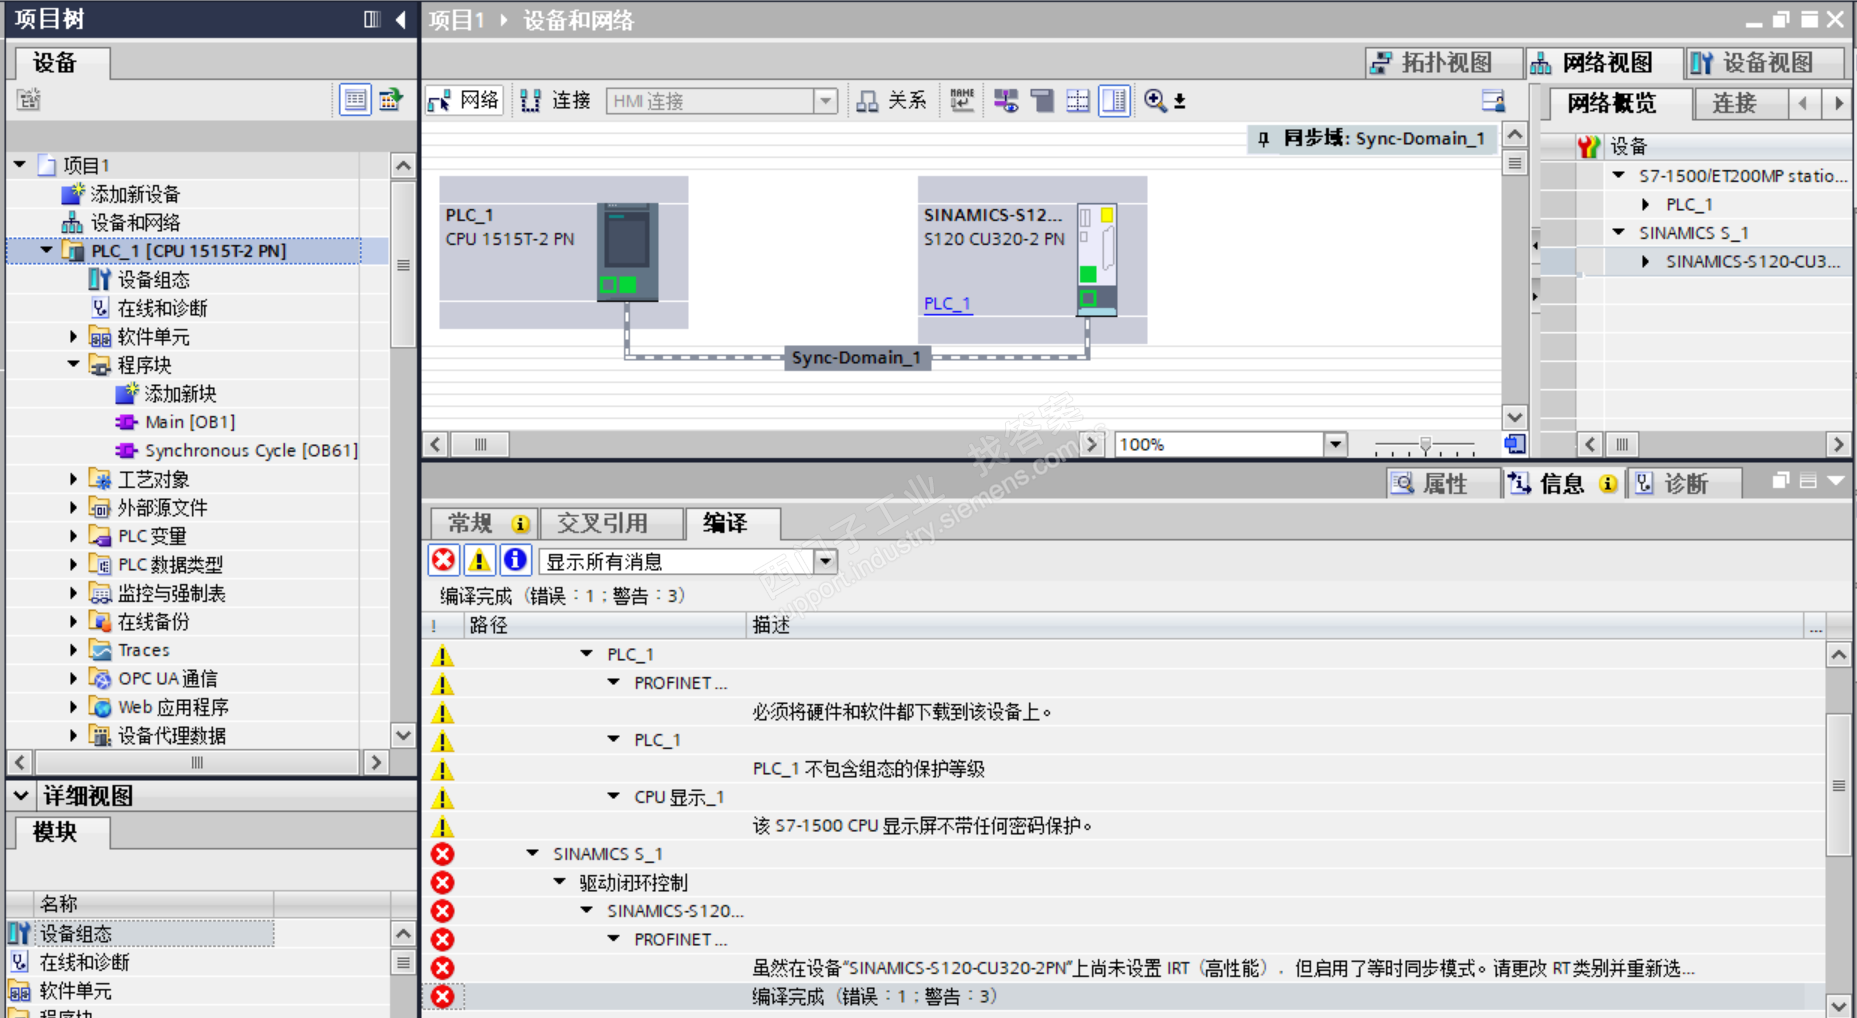Select the Synchronous Cycle [OB61] block
1857x1018 pixels.
[251, 451]
